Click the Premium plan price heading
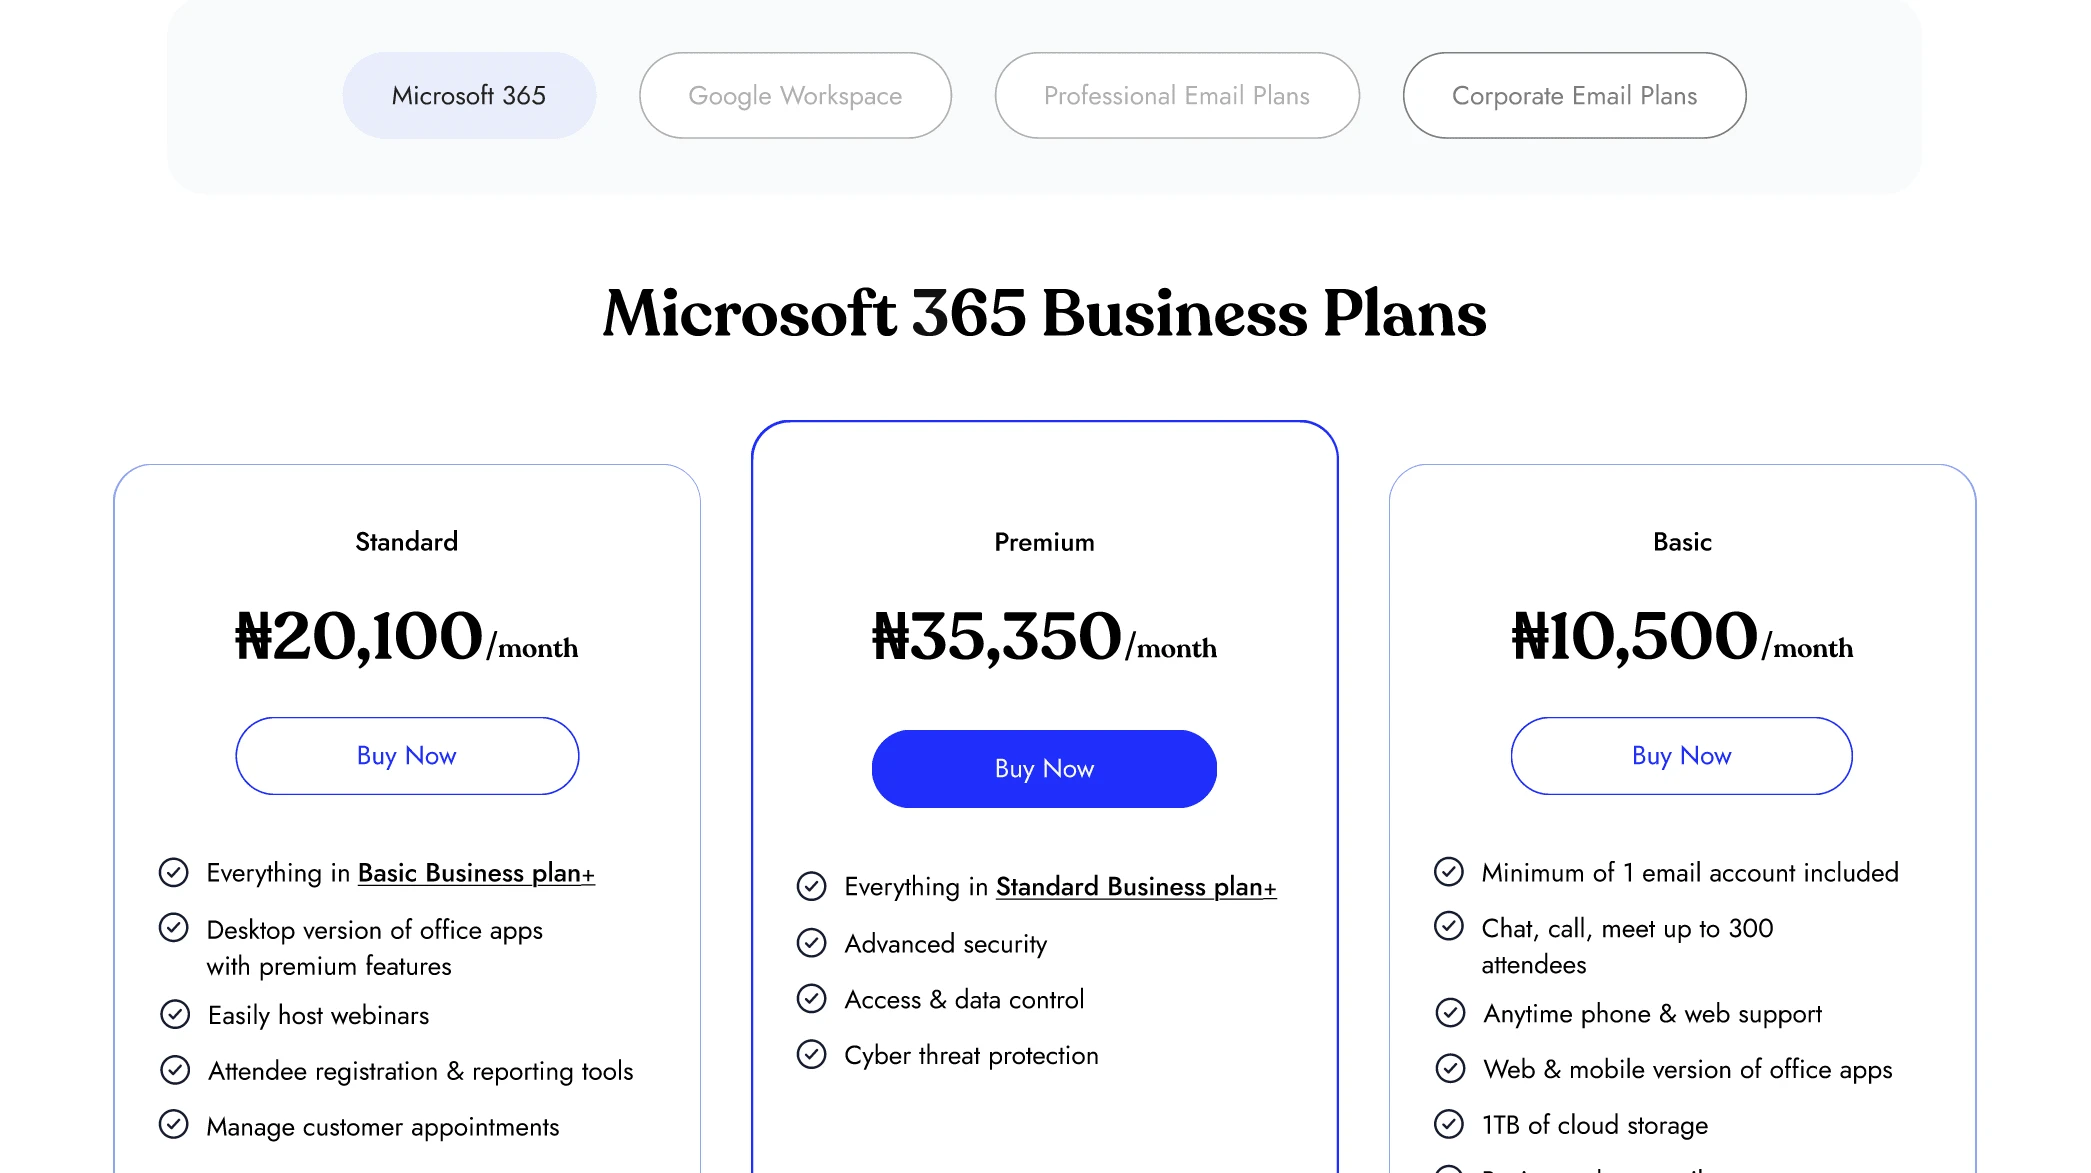The height and width of the screenshot is (1173, 2091). (x=1043, y=637)
